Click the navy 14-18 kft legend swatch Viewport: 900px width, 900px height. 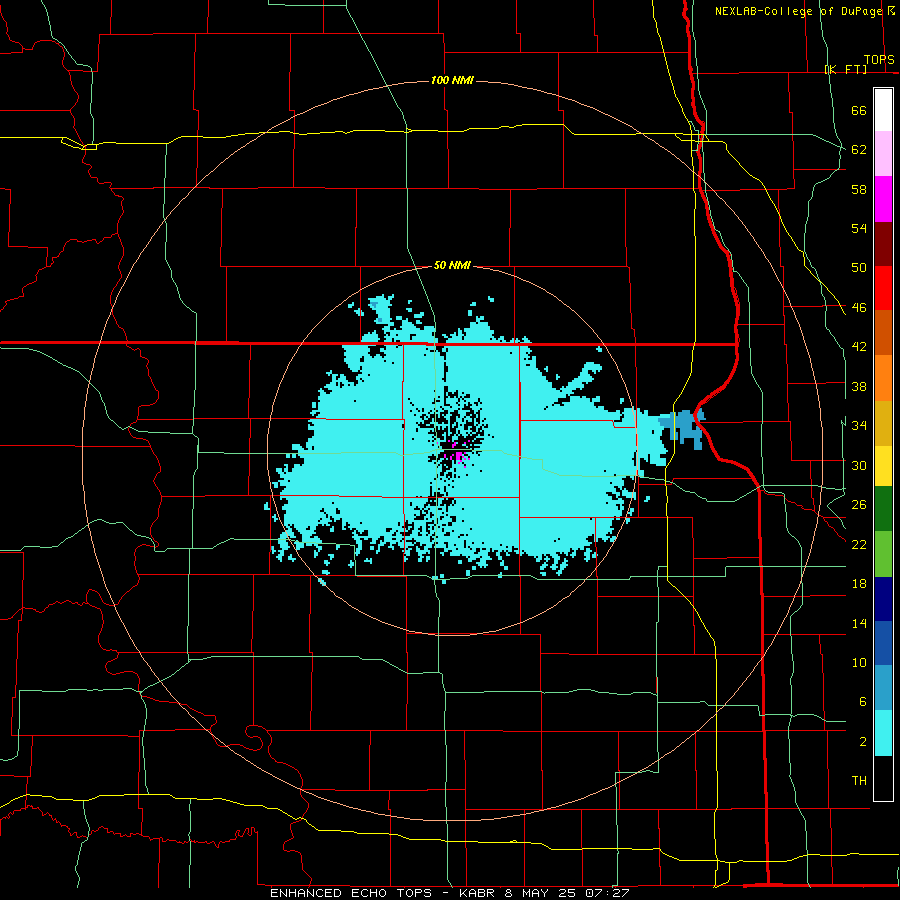point(883,599)
